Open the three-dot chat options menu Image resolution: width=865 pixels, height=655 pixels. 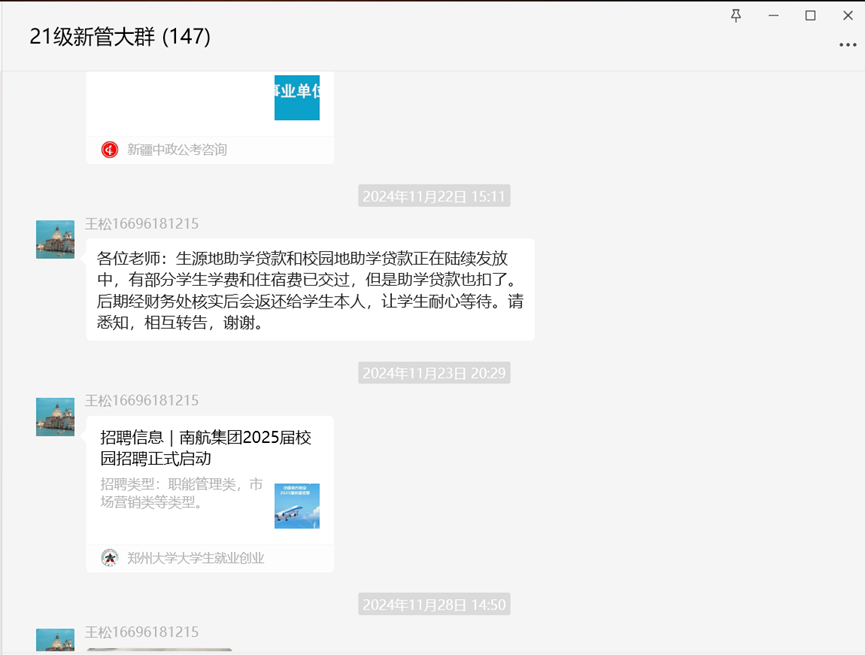point(847,45)
